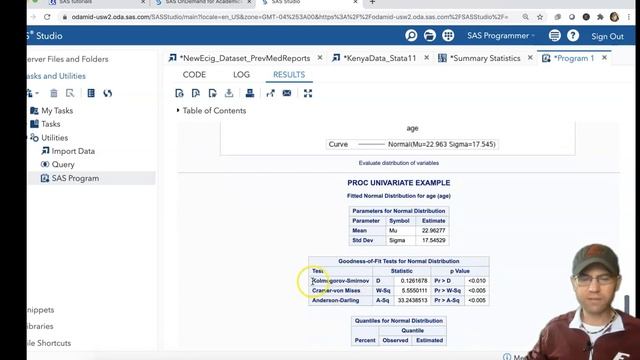The image size is (640, 360).
Task: Click the download arrow icon in results toolbar
Action: point(229,93)
